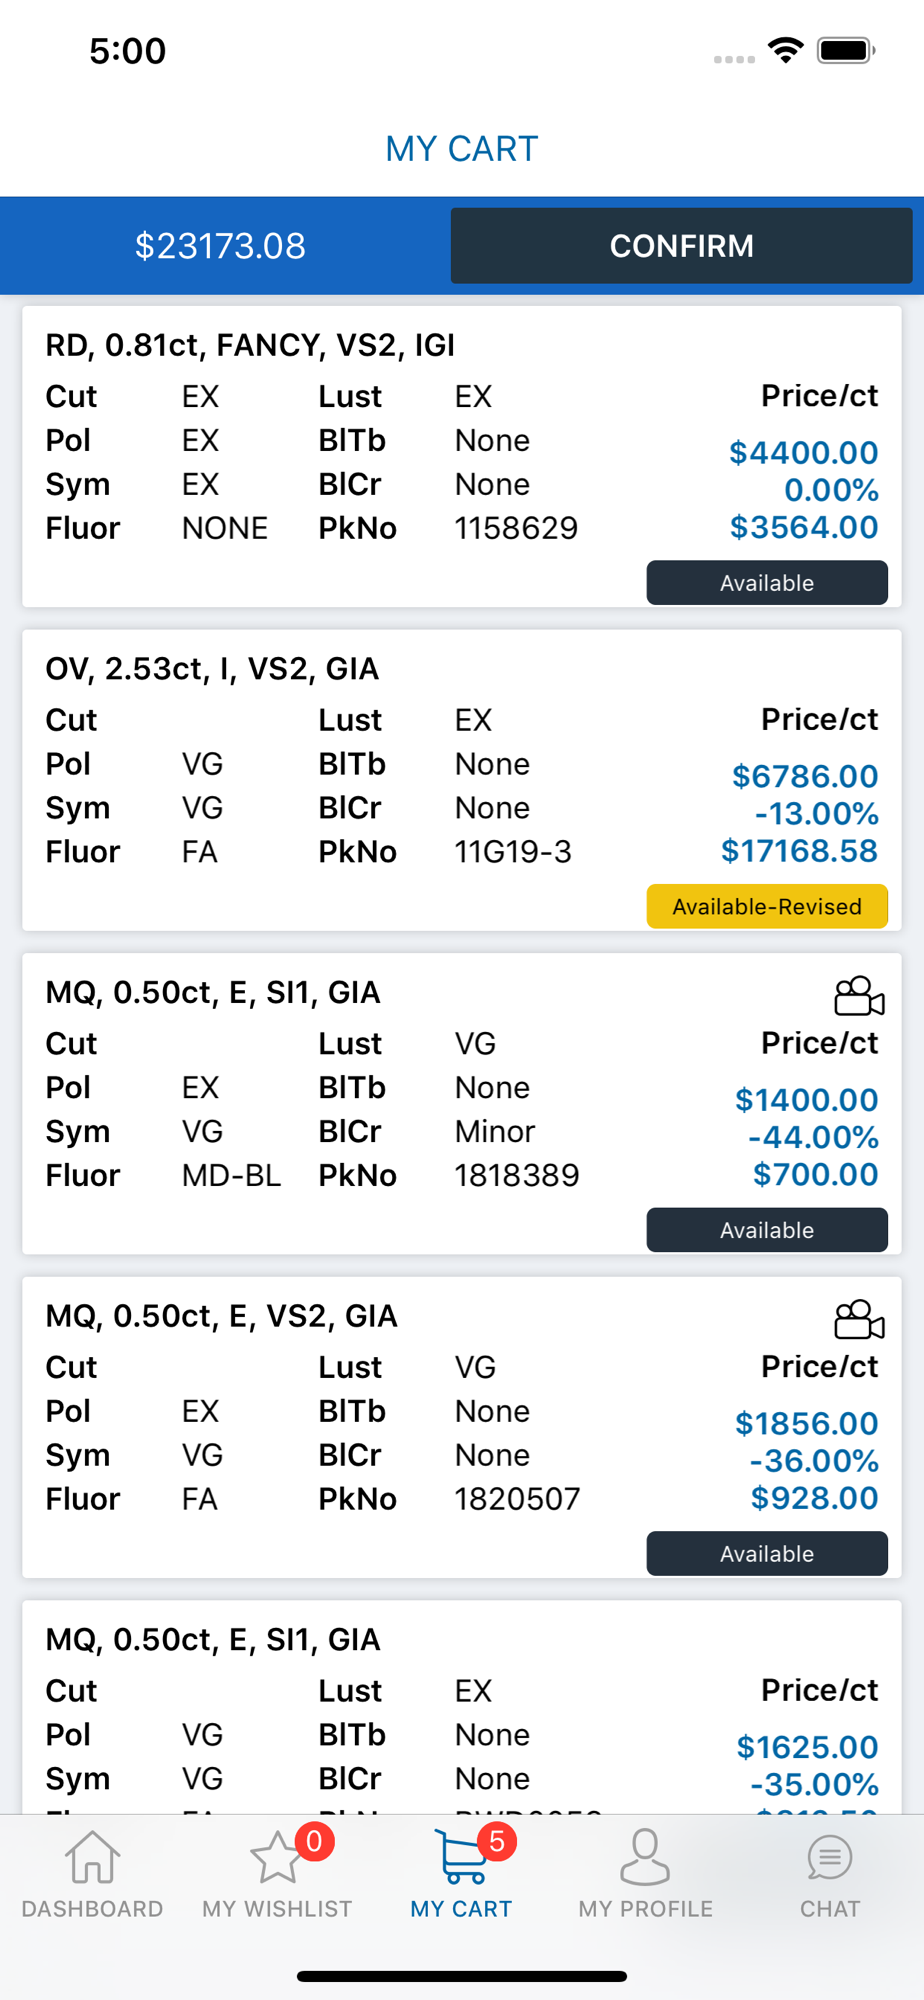The width and height of the screenshot is (924, 2000).
Task: Tap the $17168.58 price amount
Action: point(799,851)
